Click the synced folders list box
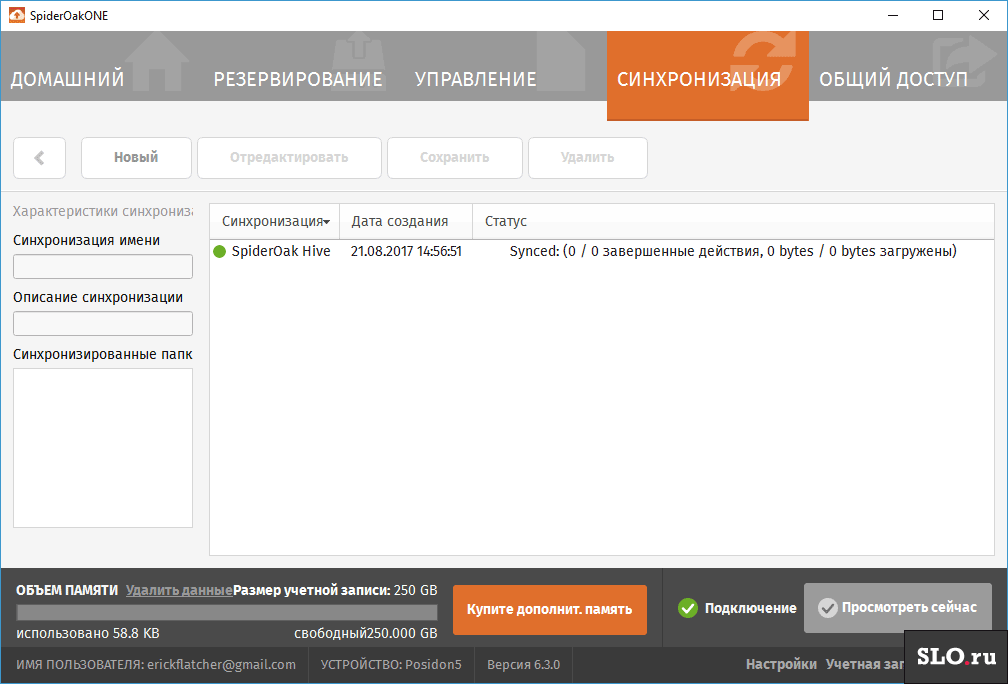 click(x=103, y=447)
